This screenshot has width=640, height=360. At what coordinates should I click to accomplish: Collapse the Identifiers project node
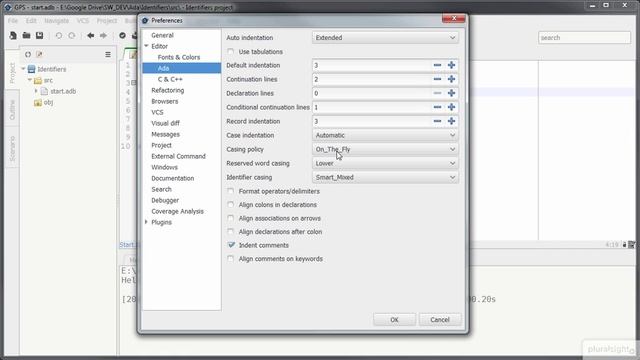click(x=23, y=69)
